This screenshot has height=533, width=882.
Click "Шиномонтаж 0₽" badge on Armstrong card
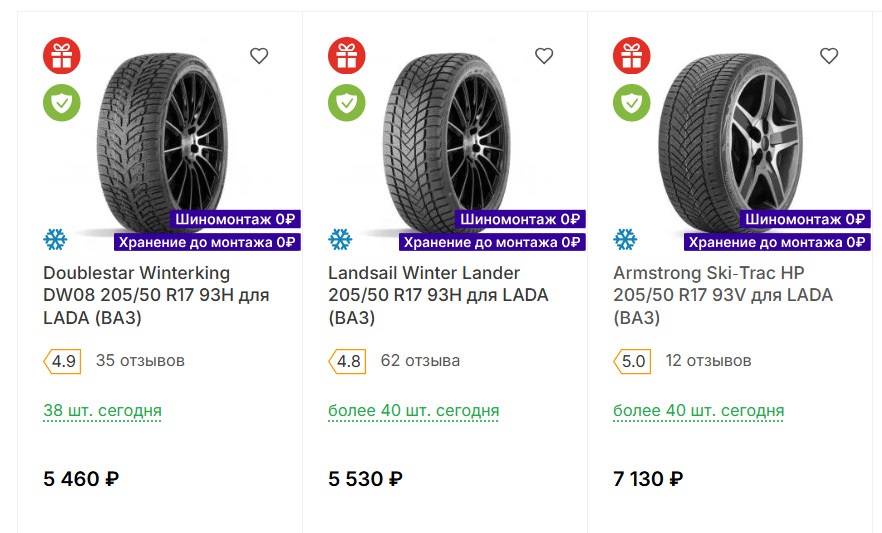click(805, 219)
